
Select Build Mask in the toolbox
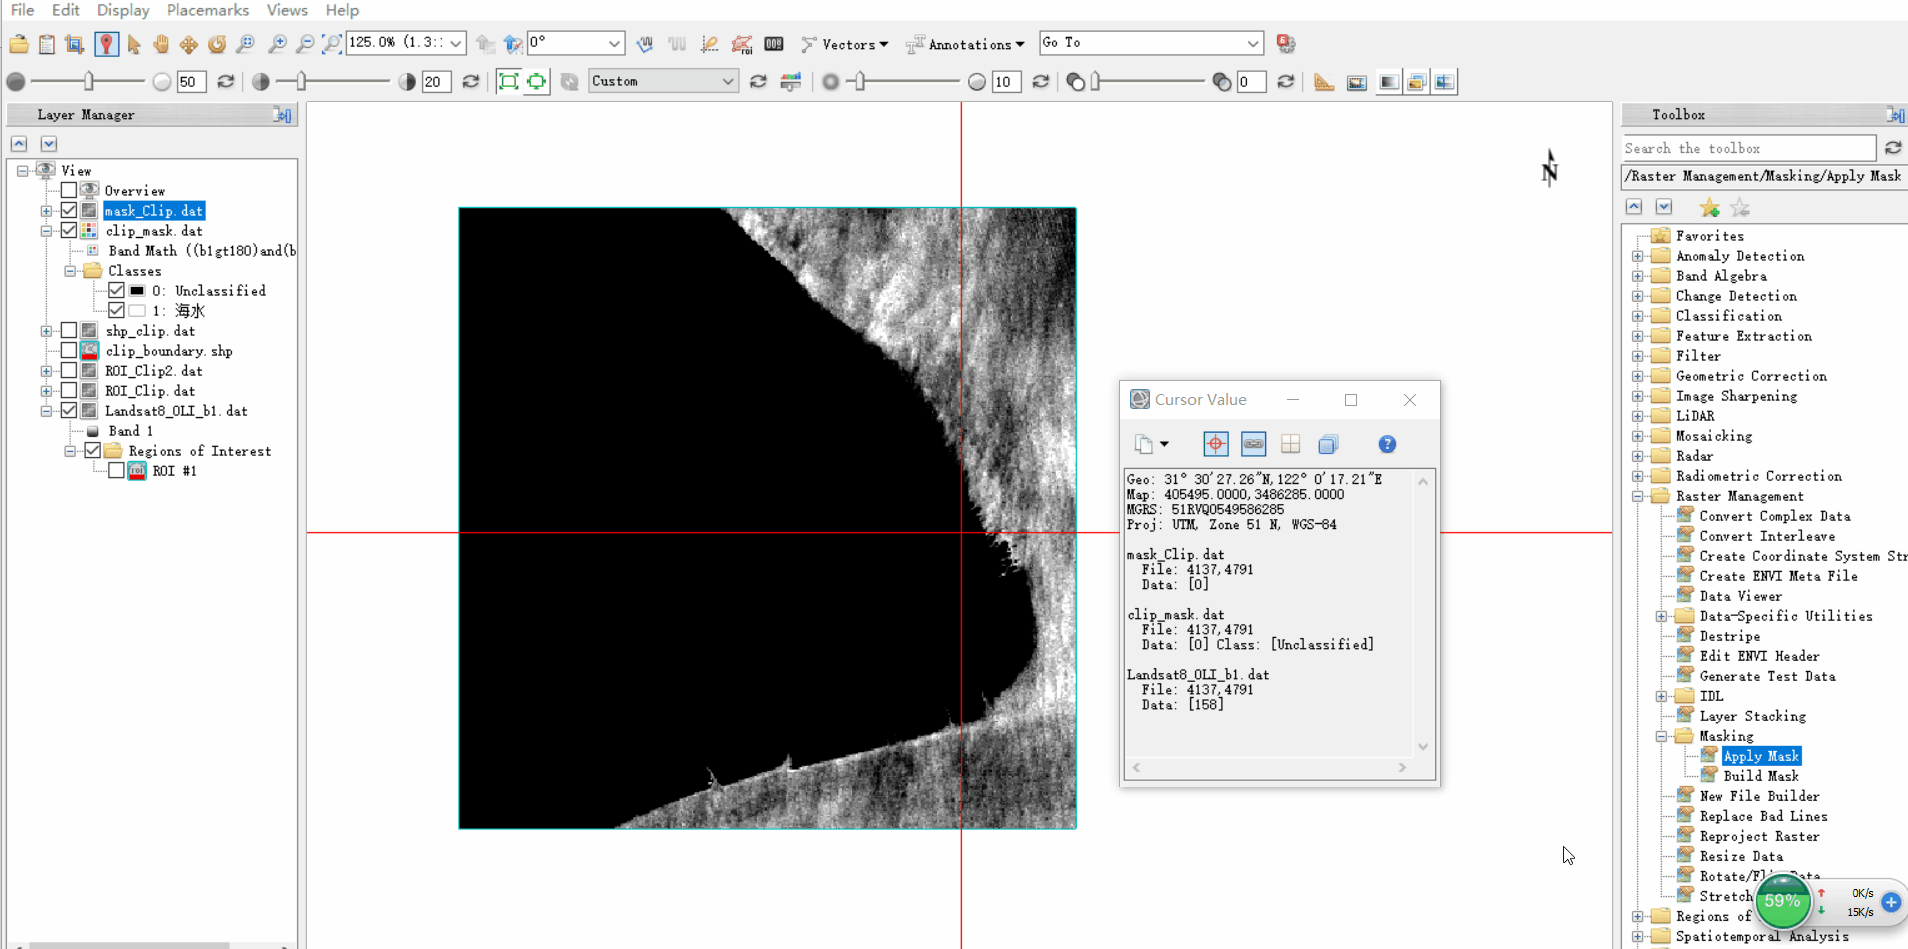click(1760, 776)
